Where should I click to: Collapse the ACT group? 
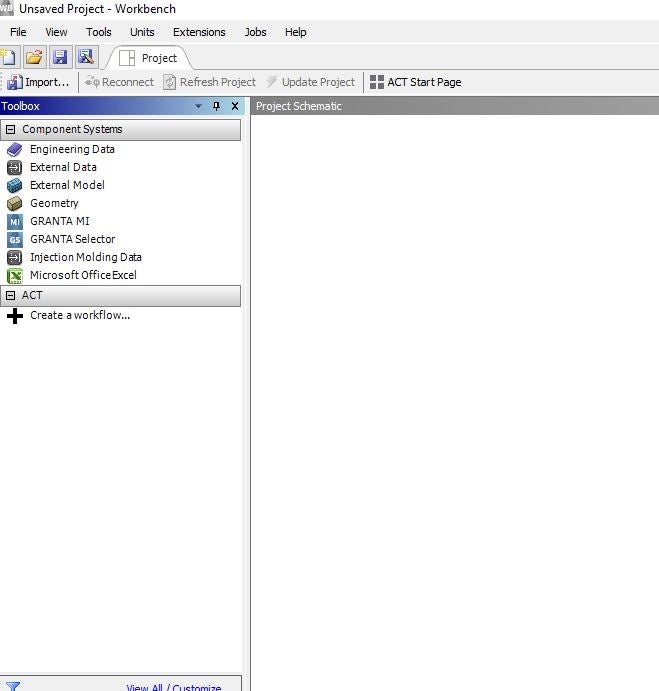(x=11, y=296)
